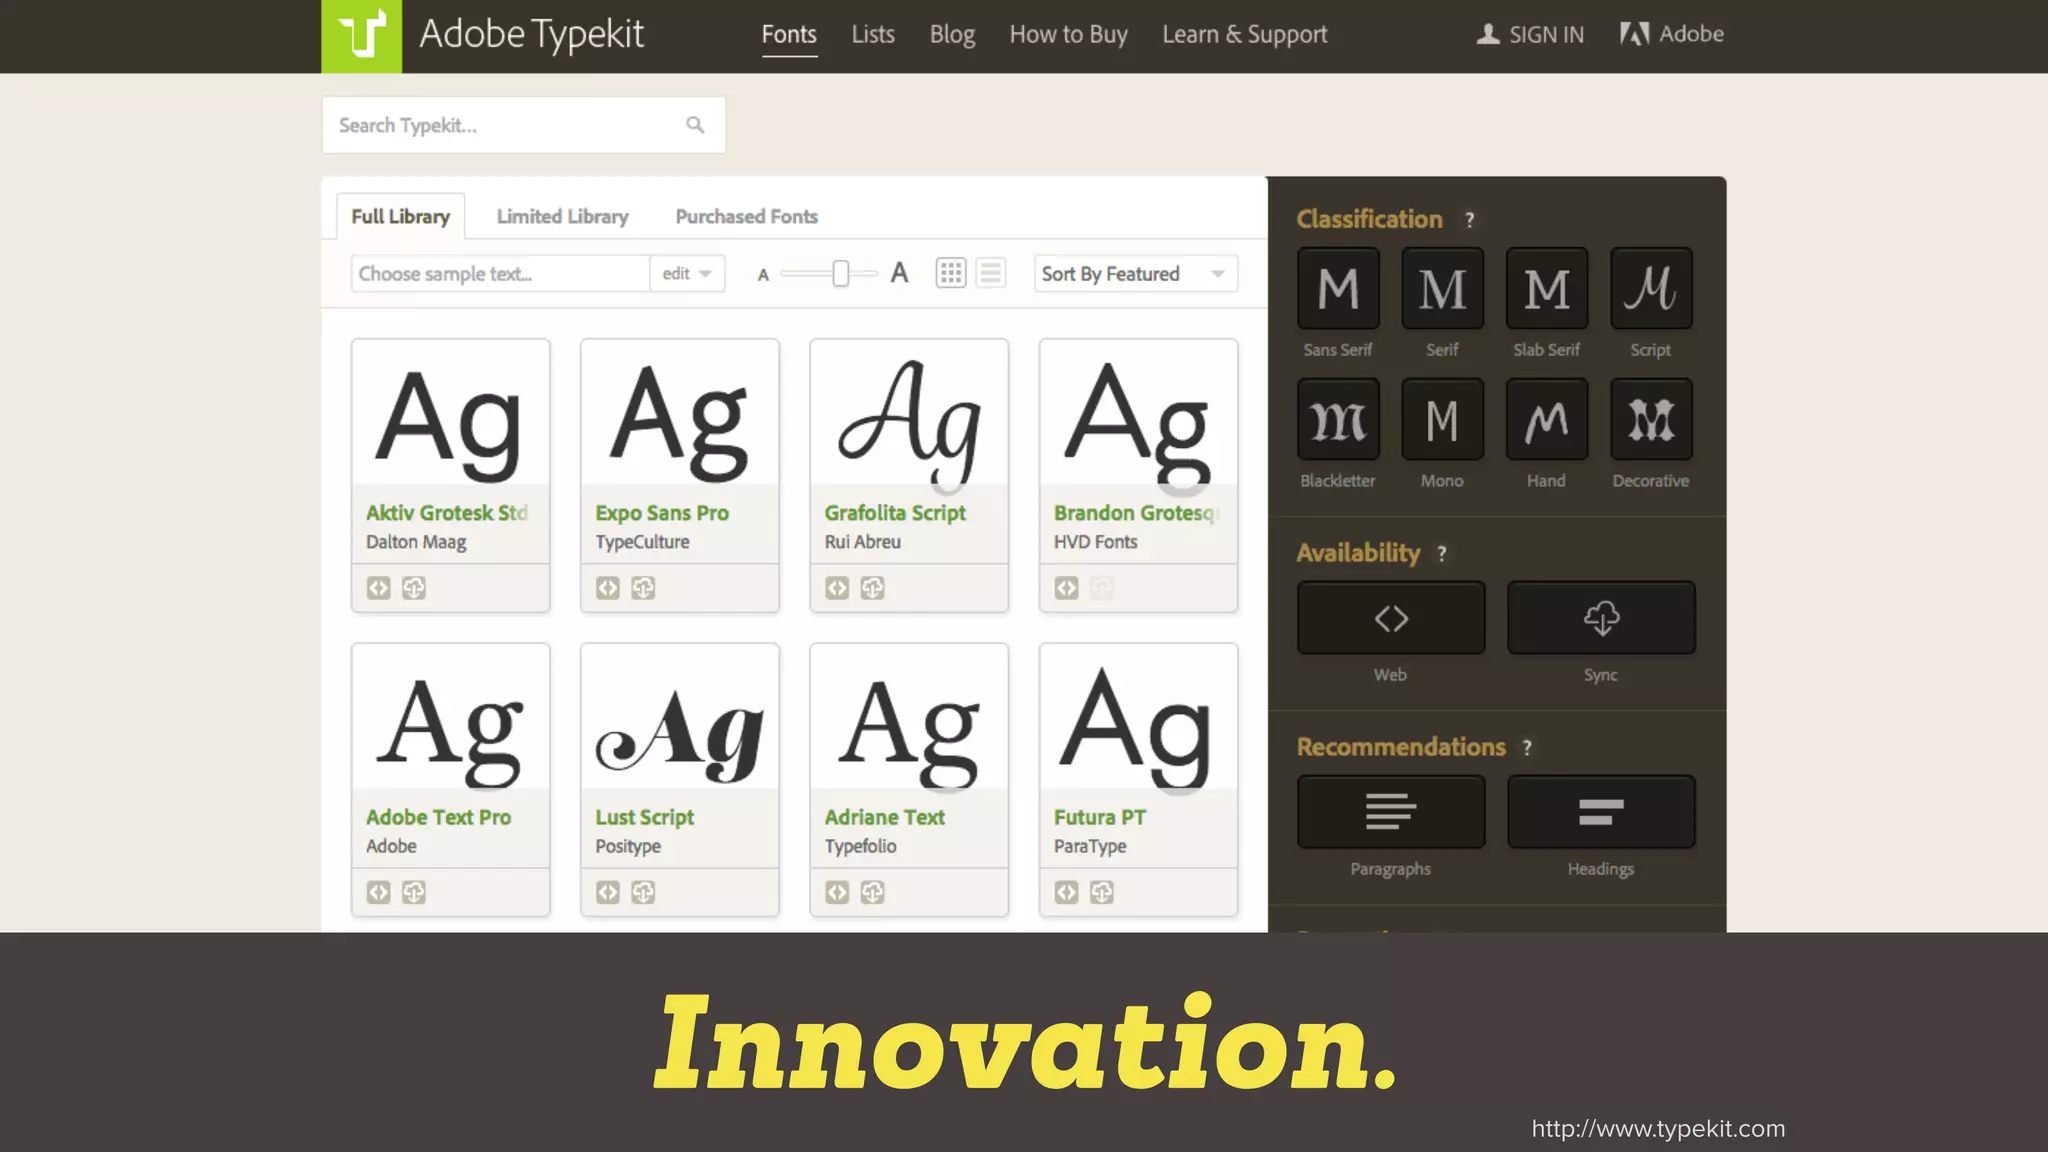The image size is (2048, 1152).
Task: Select Paragraphs recommendation filter
Action: pos(1391,812)
